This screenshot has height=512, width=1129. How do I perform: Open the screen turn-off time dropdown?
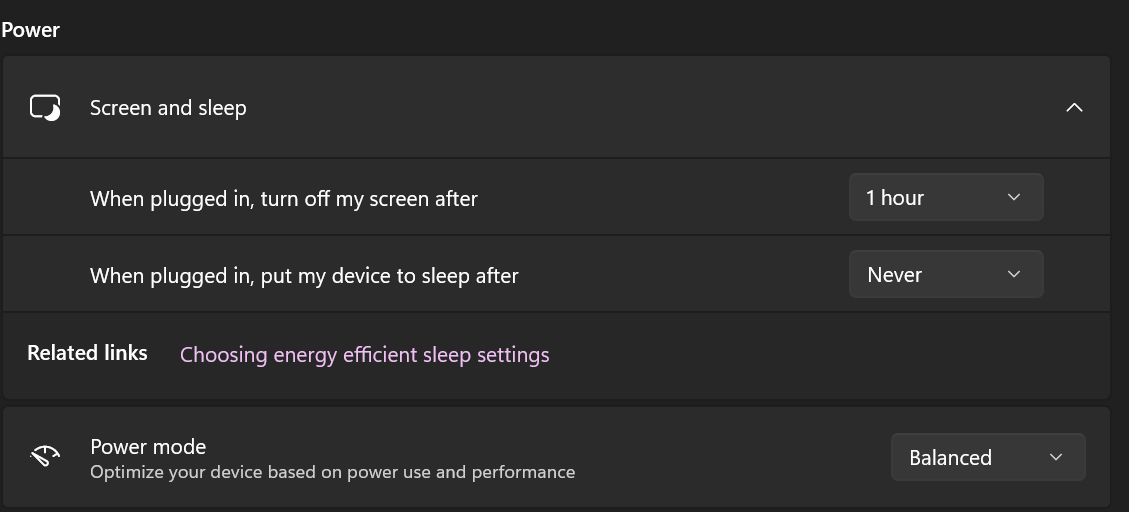(945, 198)
